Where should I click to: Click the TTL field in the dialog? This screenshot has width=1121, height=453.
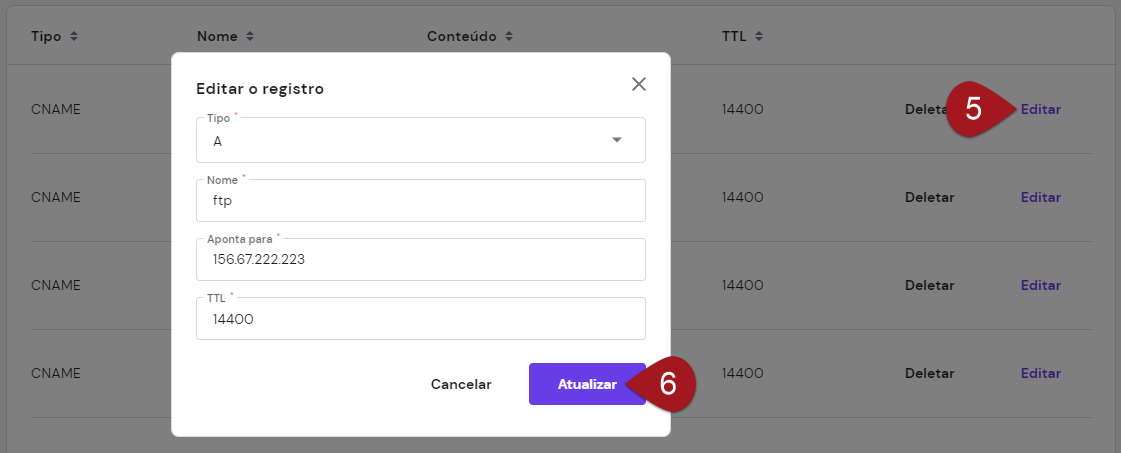pos(420,319)
